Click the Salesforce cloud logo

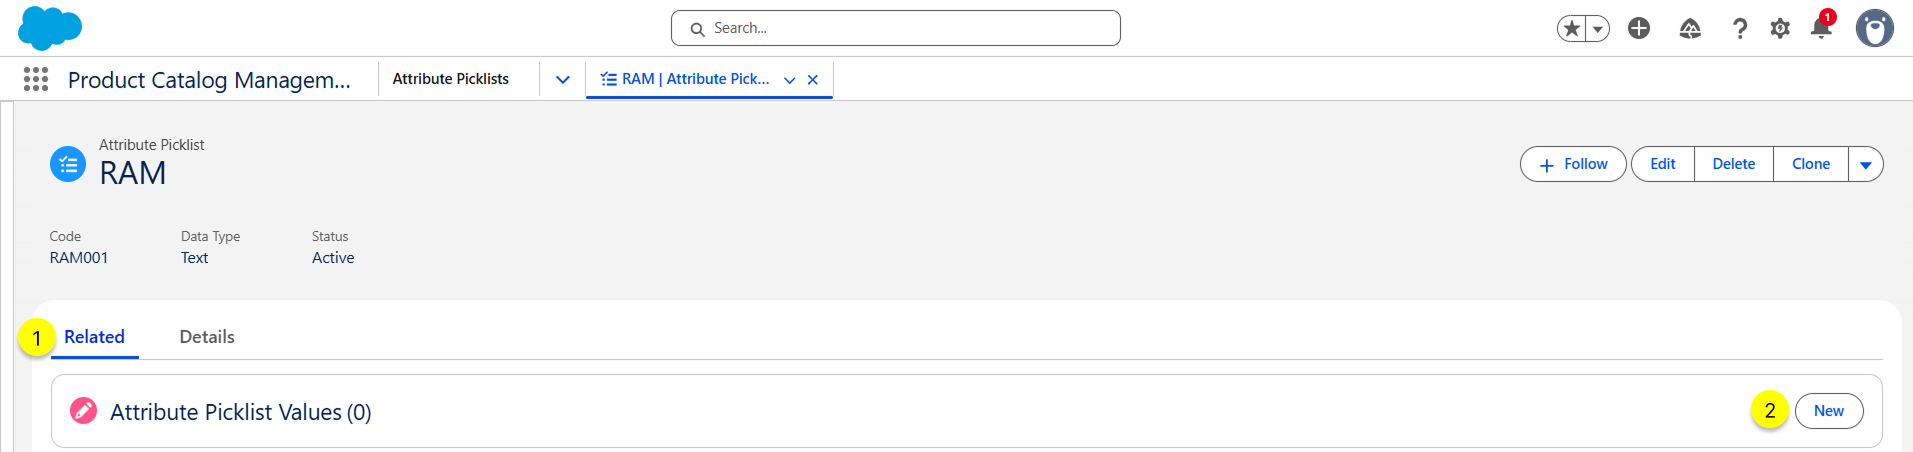(49, 28)
